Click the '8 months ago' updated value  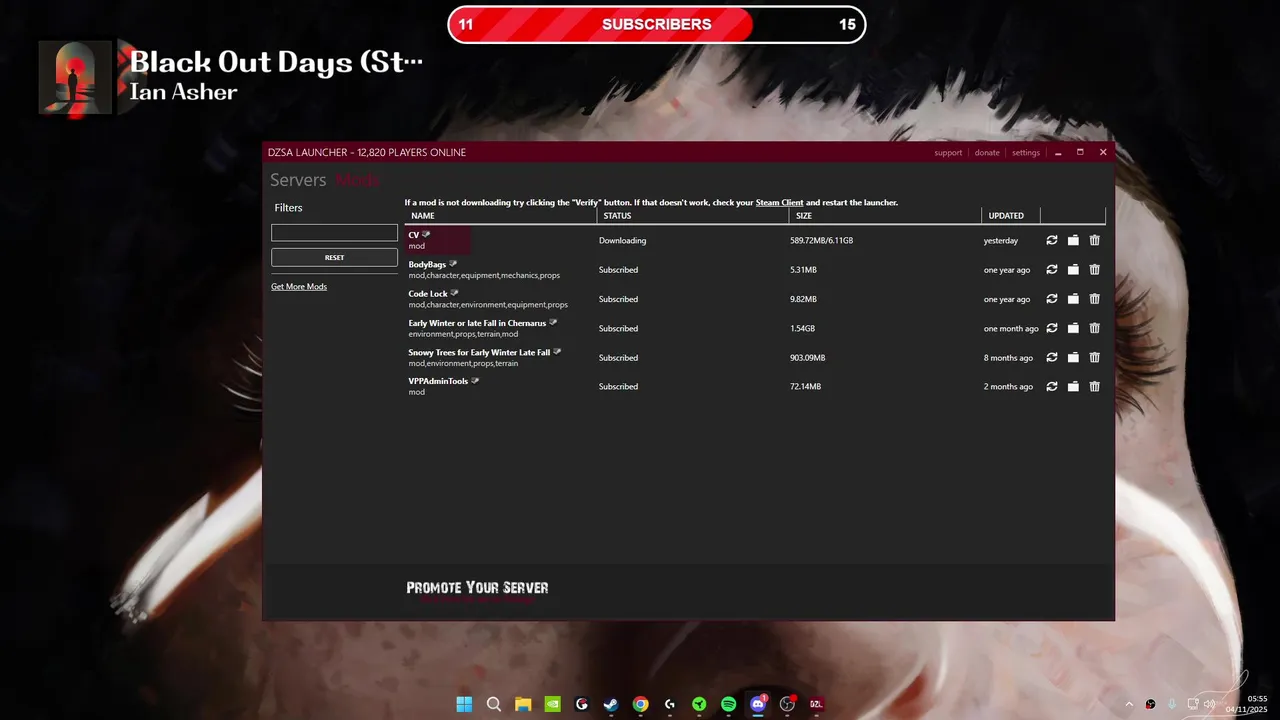point(1008,358)
